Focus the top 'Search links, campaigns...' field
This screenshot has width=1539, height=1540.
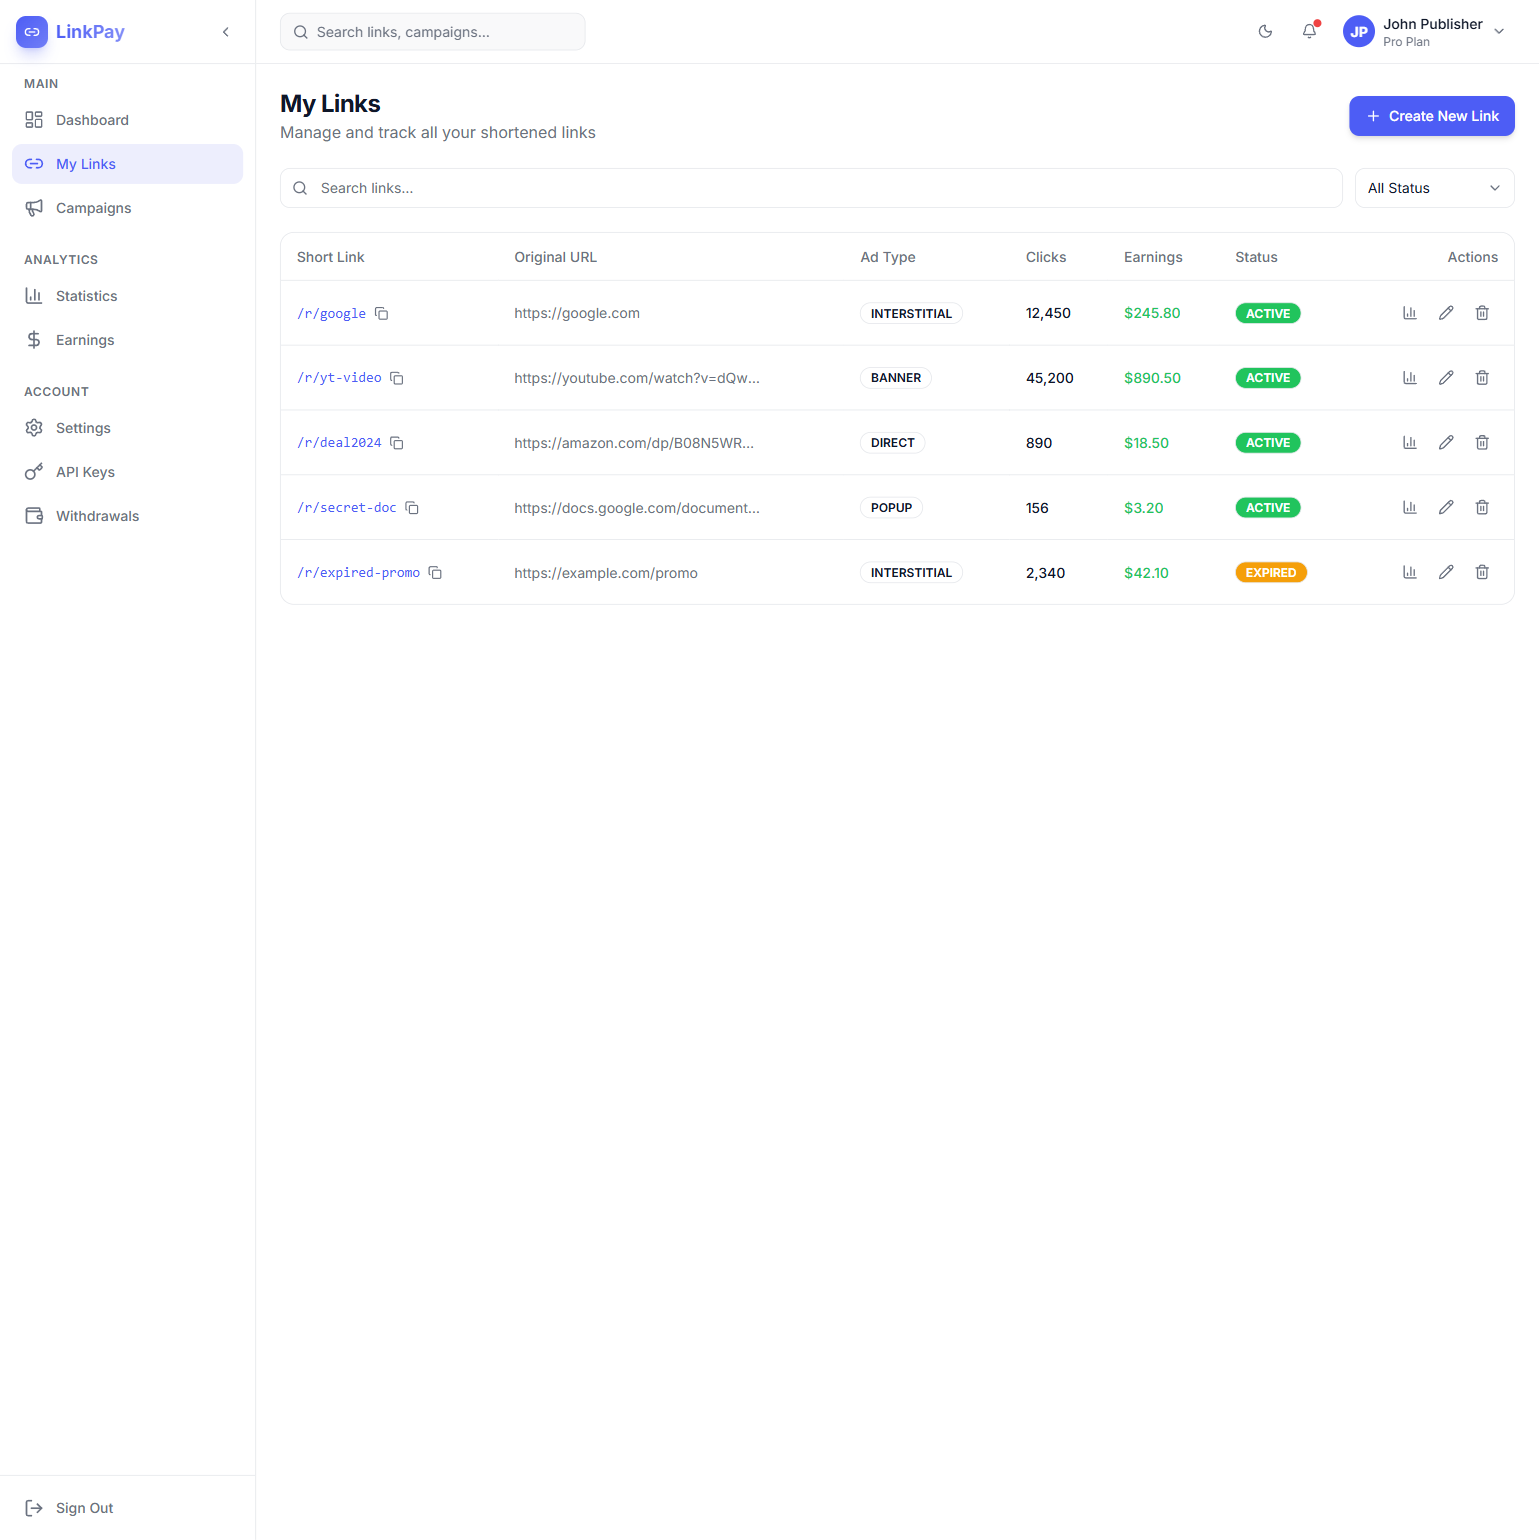(x=432, y=32)
